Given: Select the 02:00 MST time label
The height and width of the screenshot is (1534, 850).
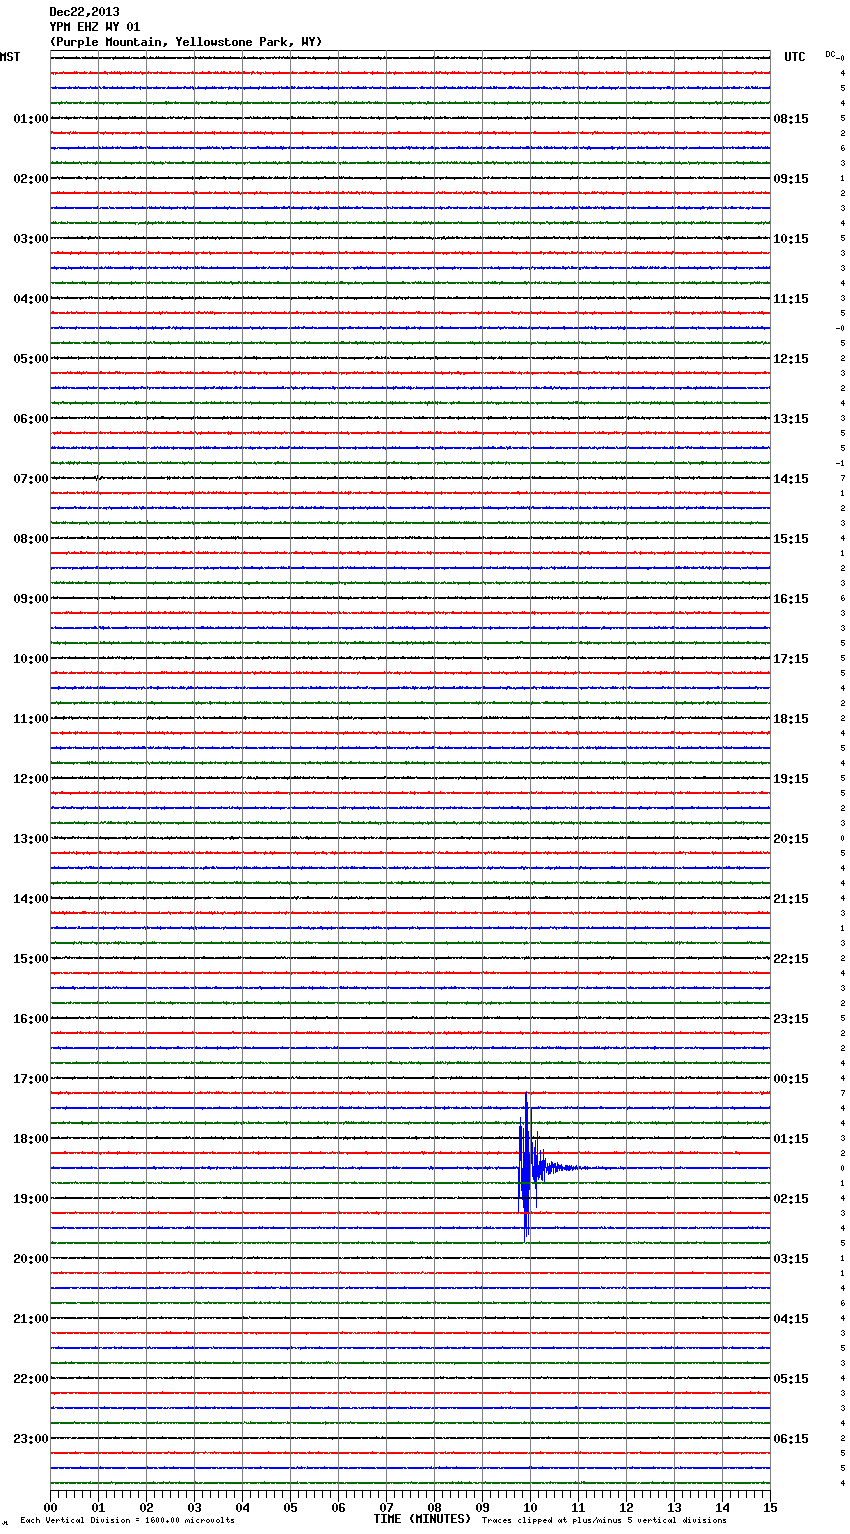Looking at the screenshot, I should click(31, 179).
